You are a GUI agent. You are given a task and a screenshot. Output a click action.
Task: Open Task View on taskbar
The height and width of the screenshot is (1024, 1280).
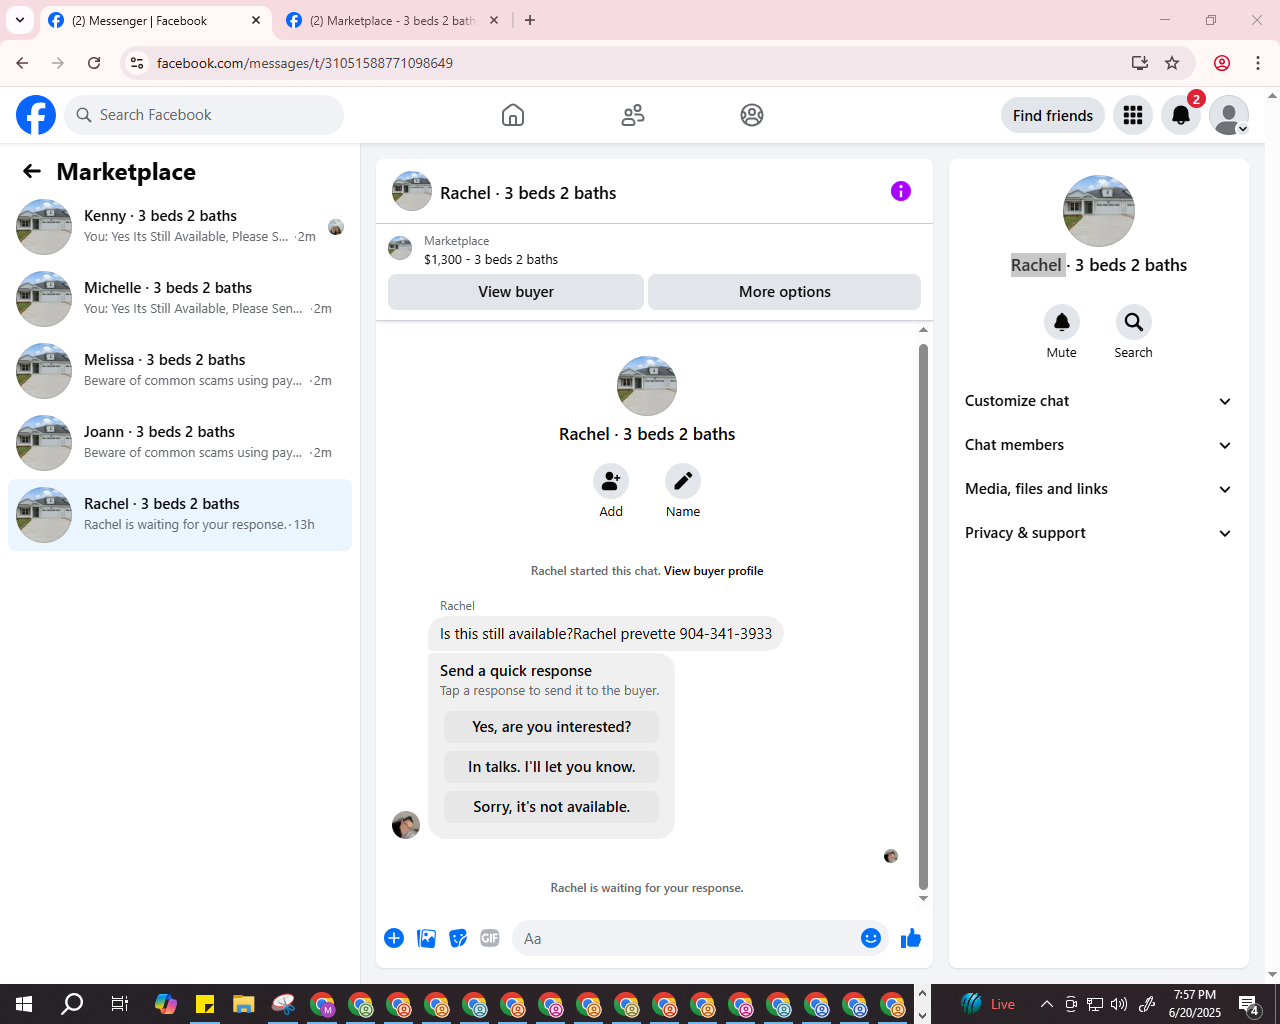[x=119, y=1004]
